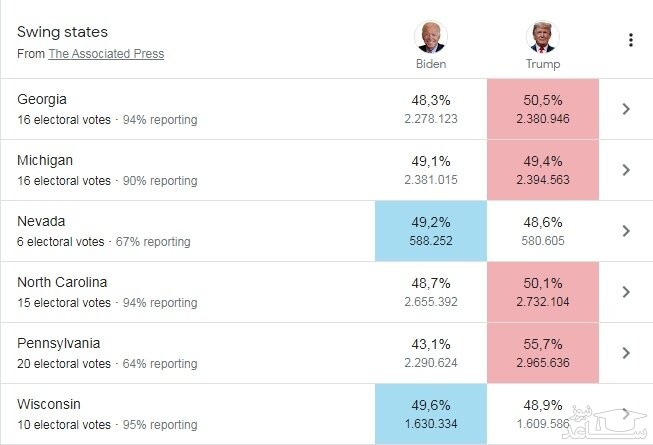The width and height of the screenshot is (653, 445).
Task: Click Biden's portrait photo
Action: (x=431, y=37)
